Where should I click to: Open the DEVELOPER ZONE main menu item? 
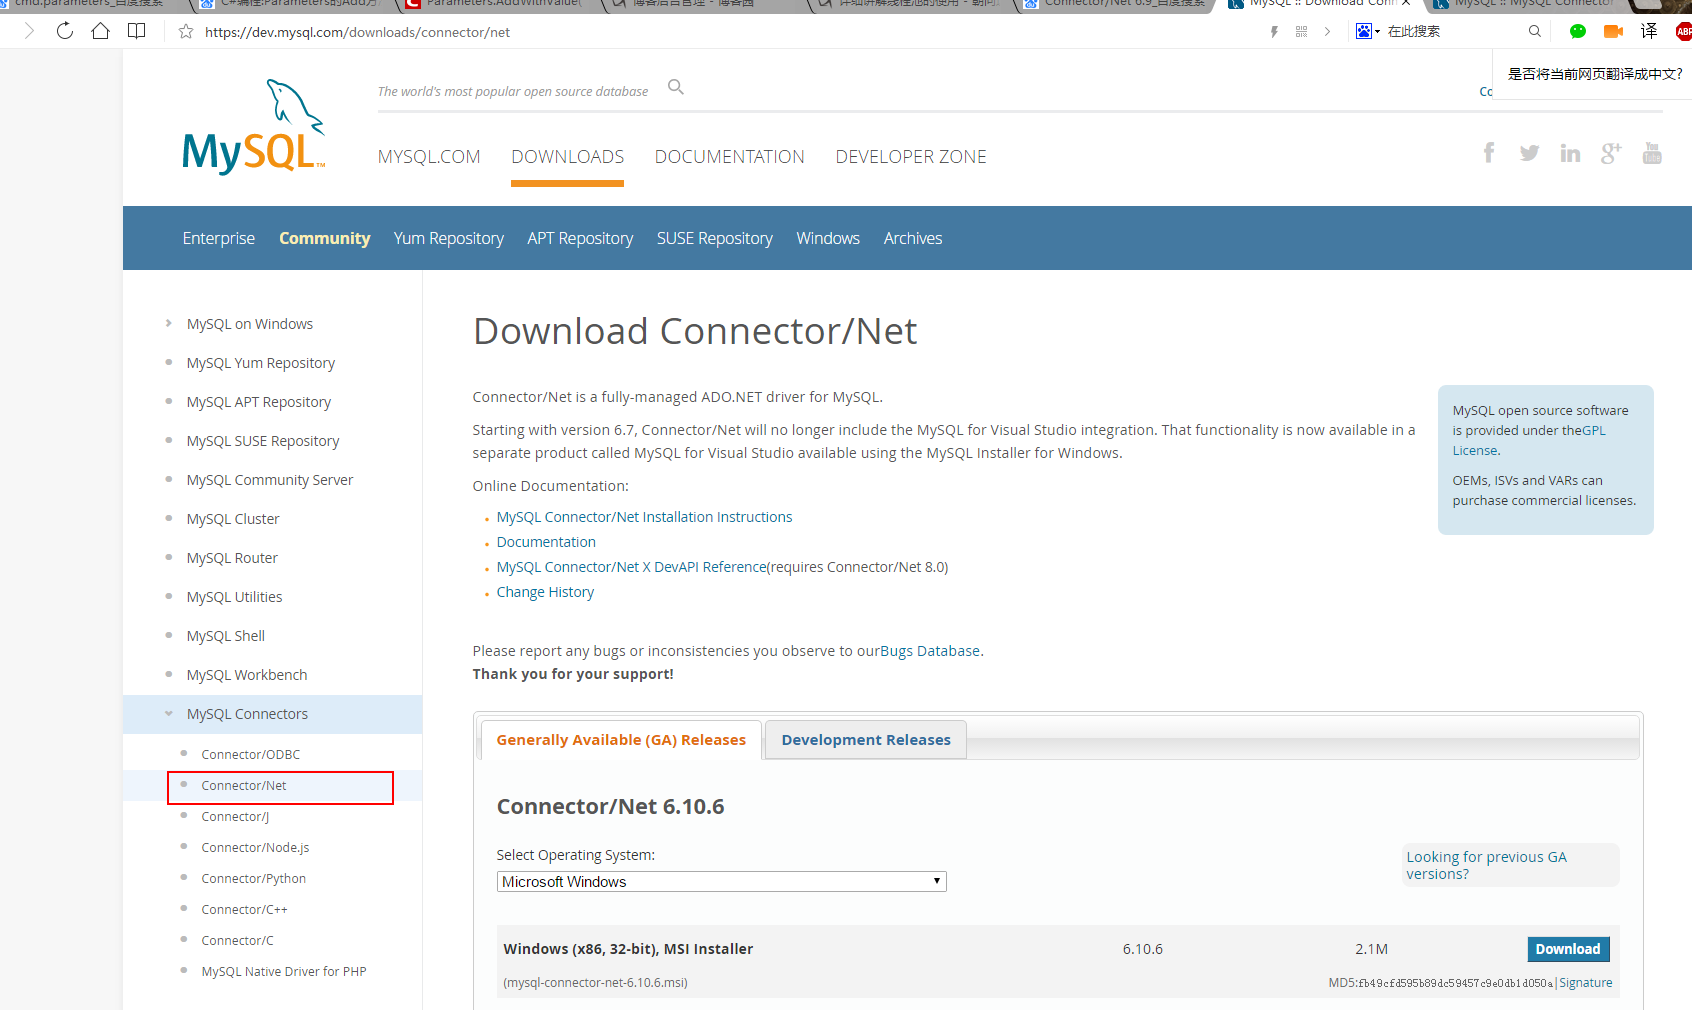tap(911, 157)
